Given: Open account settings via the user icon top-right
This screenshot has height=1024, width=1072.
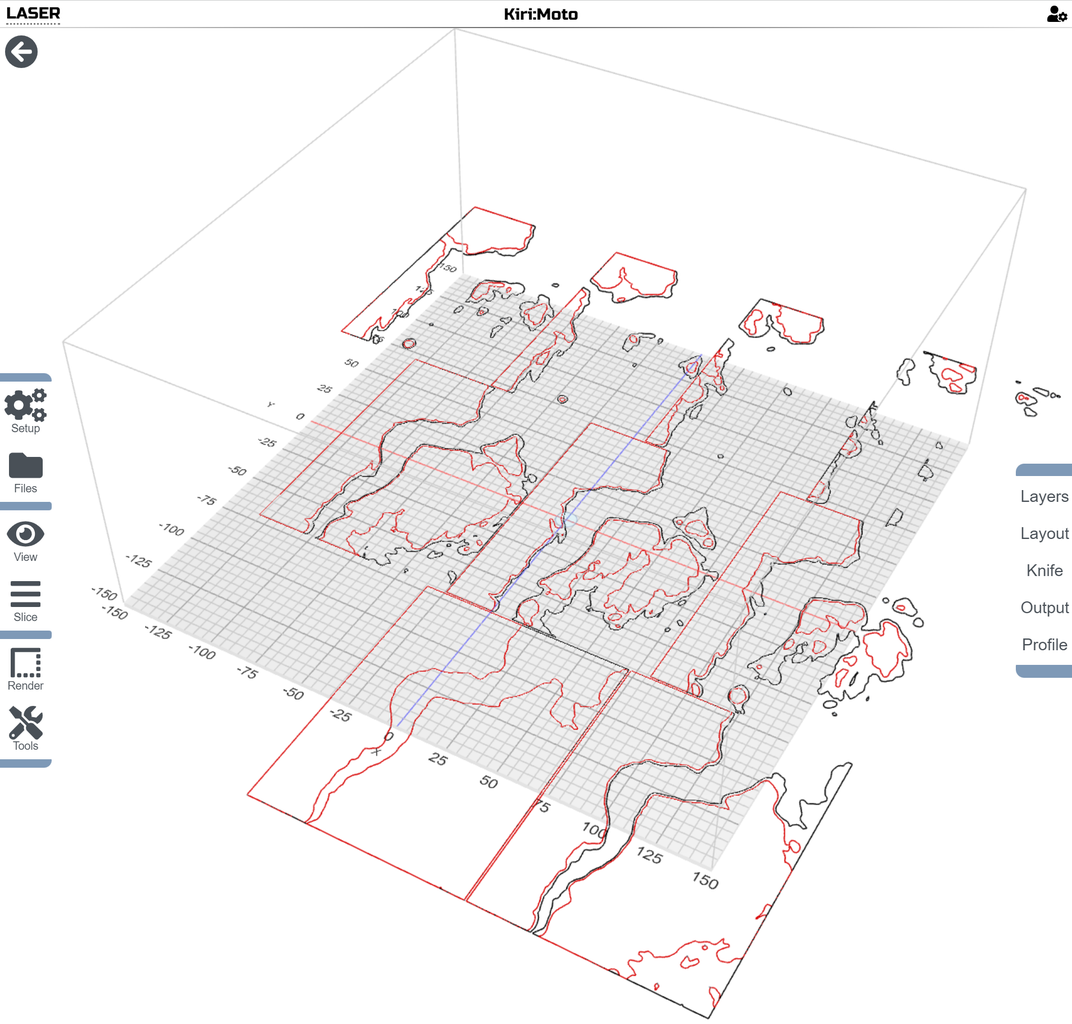Looking at the screenshot, I should (x=1056, y=14).
